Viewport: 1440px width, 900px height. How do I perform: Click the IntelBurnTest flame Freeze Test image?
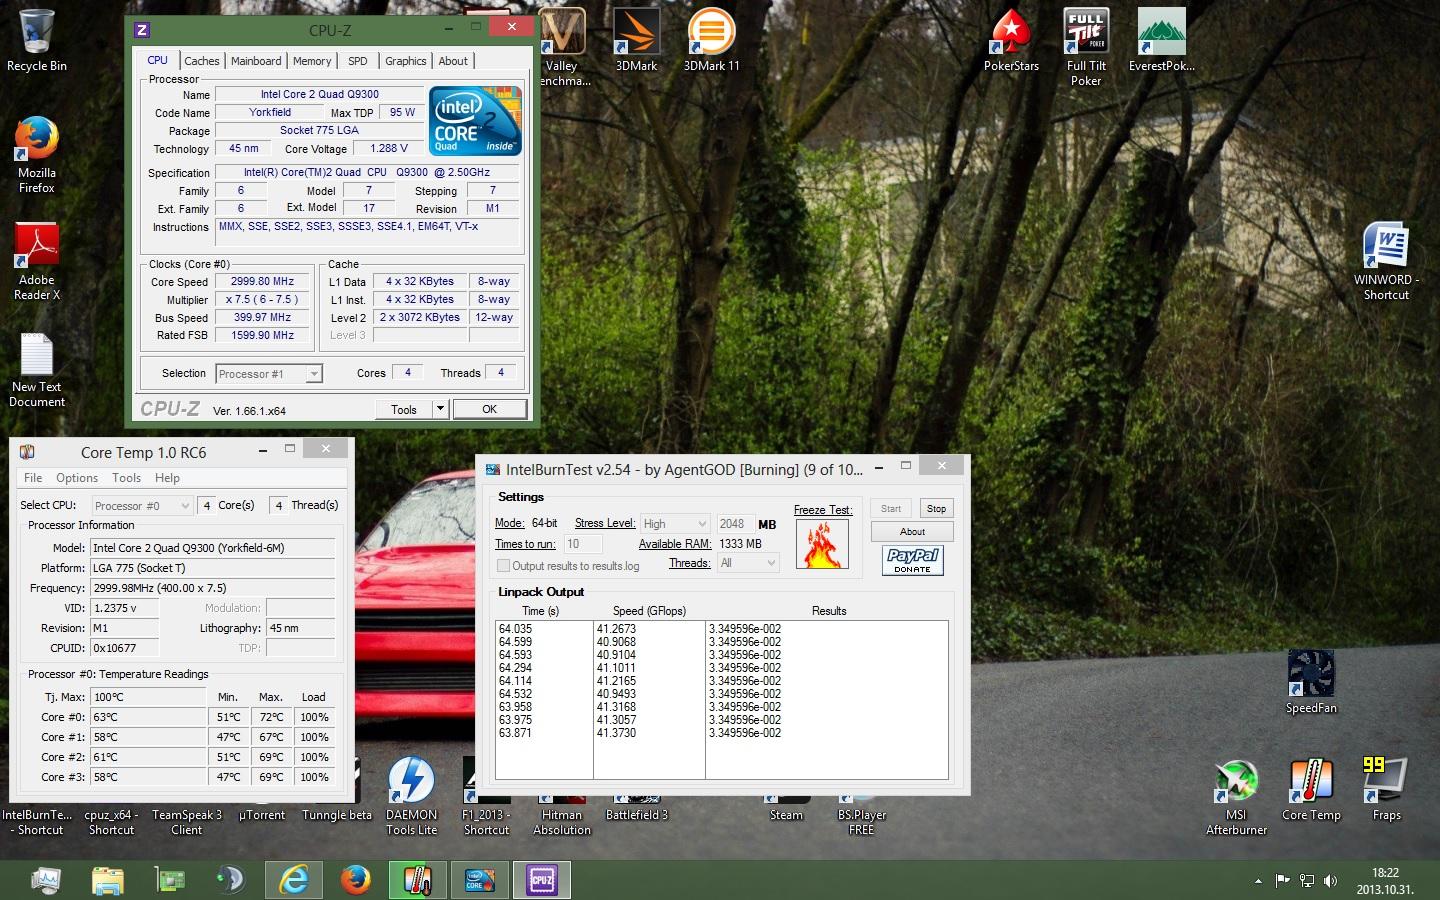(822, 544)
